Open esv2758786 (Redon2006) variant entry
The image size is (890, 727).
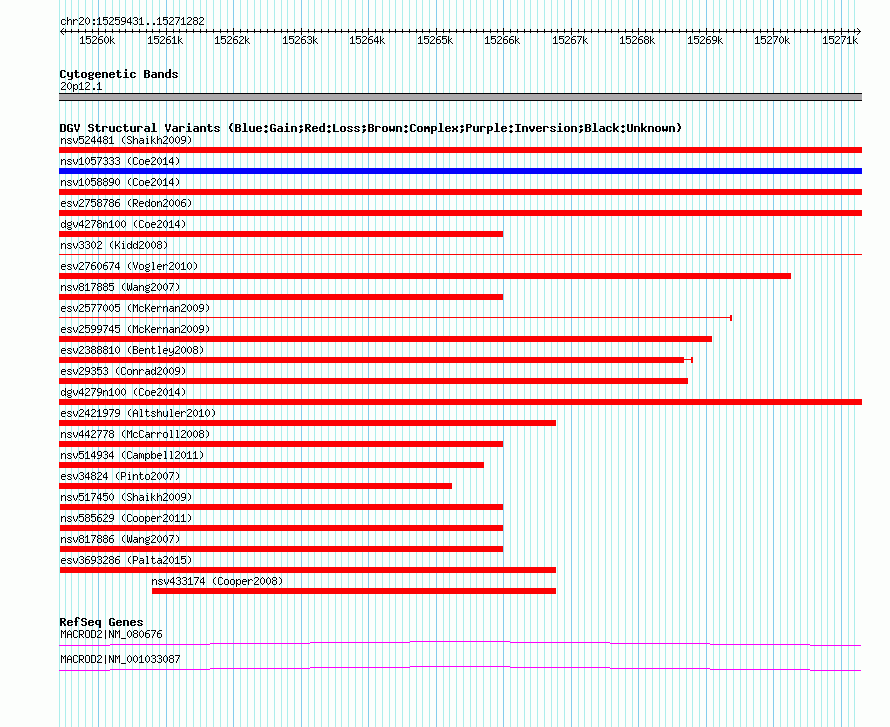click(x=126, y=203)
